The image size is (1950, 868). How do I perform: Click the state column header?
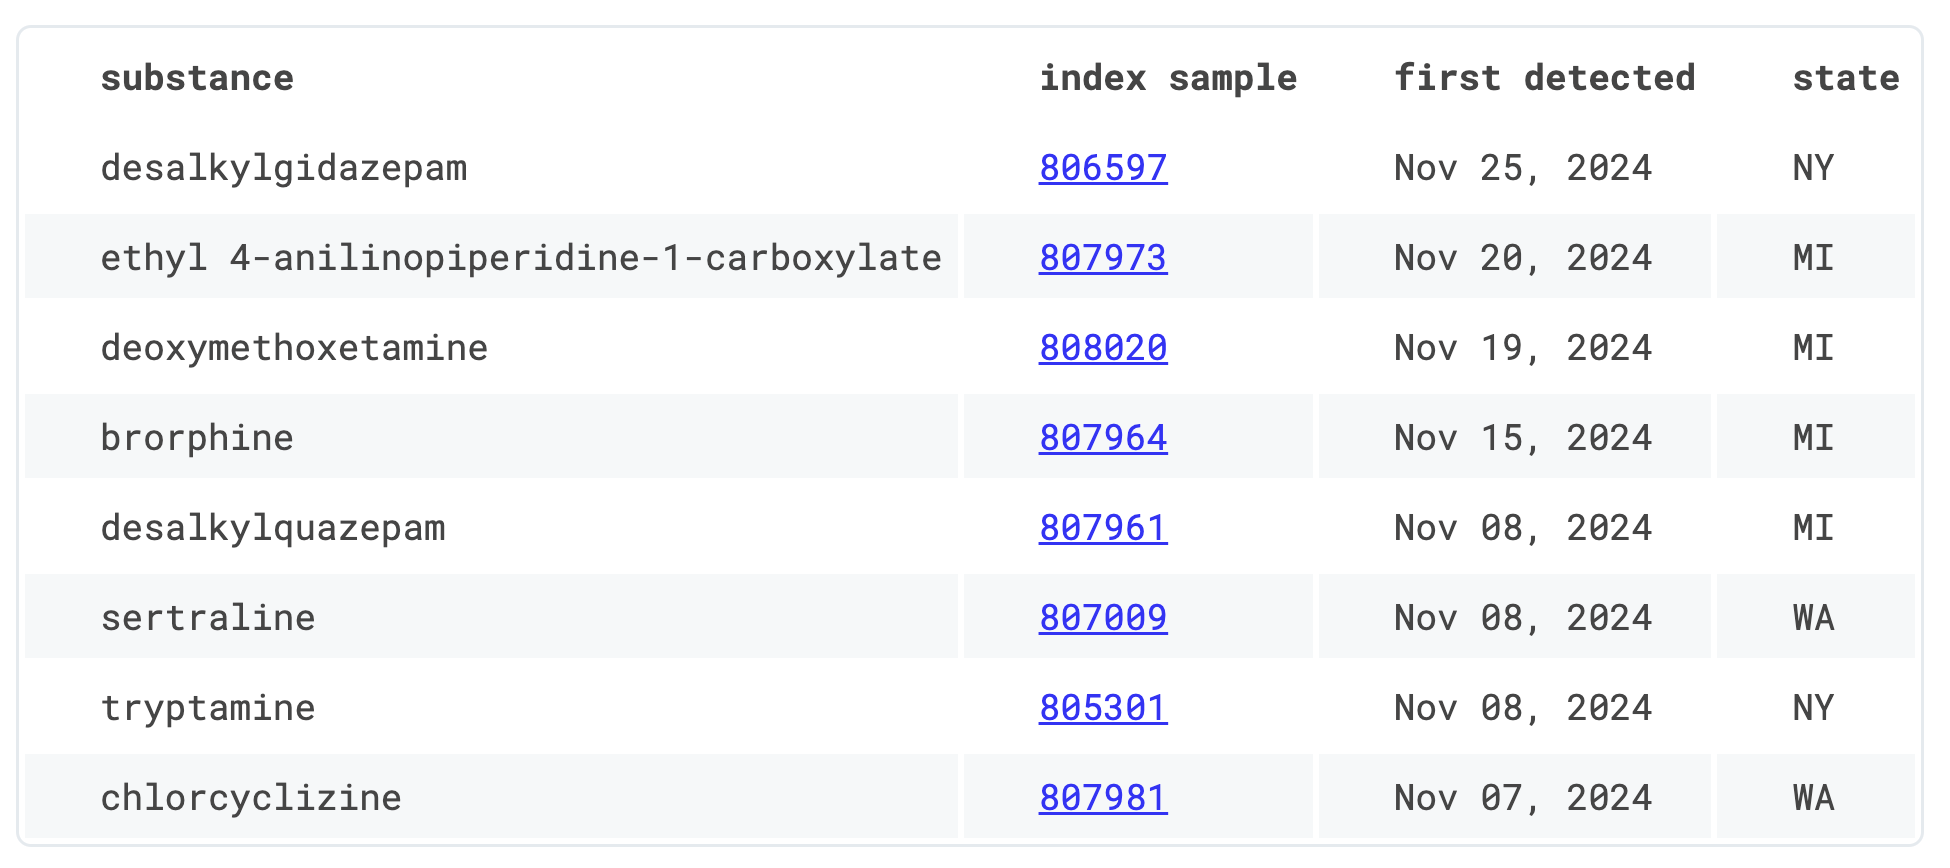point(1845,78)
